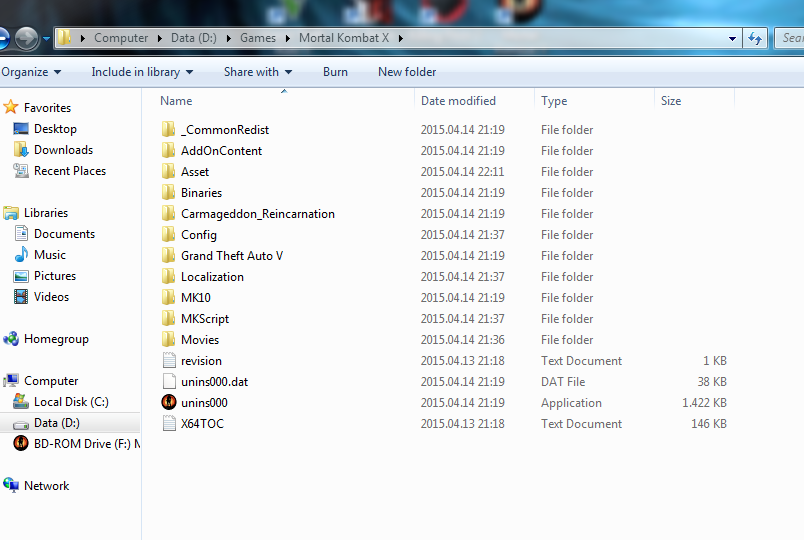Viewport: 804px width, 540px height.
Task: Go to Games in the address breadcrumb
Action: 258,38
